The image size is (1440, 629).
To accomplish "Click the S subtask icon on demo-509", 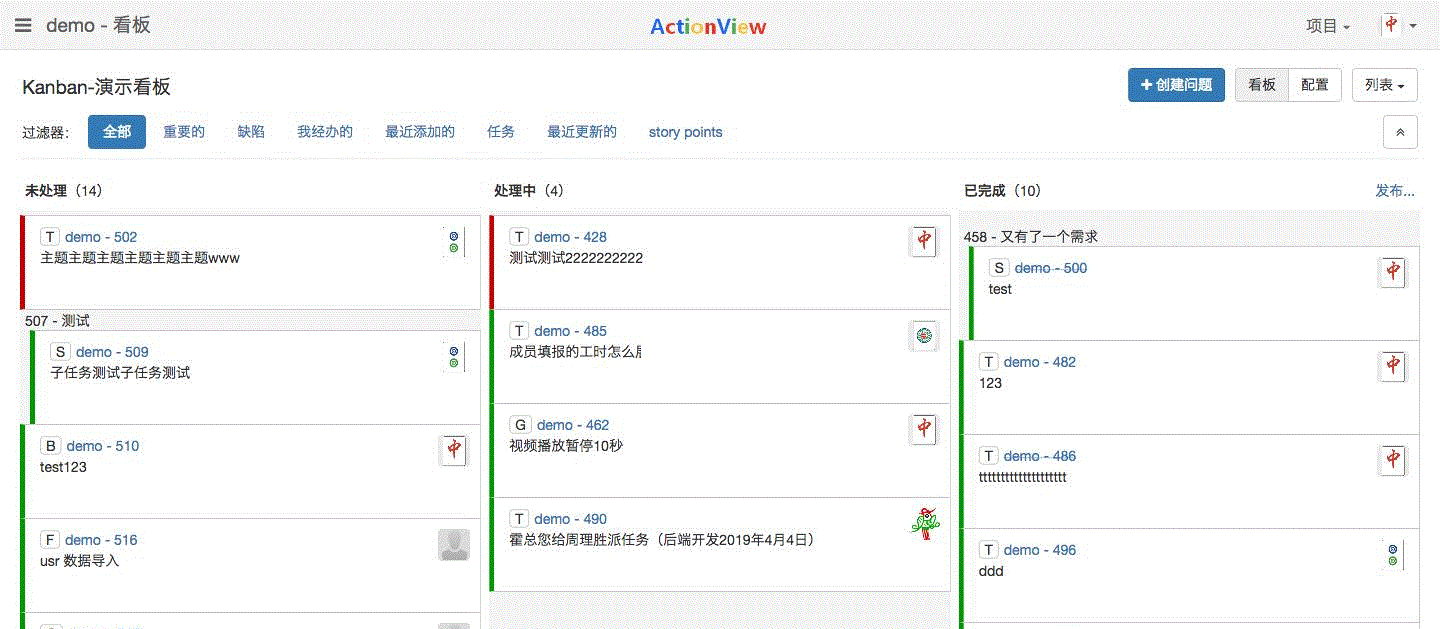I will 60,352.
